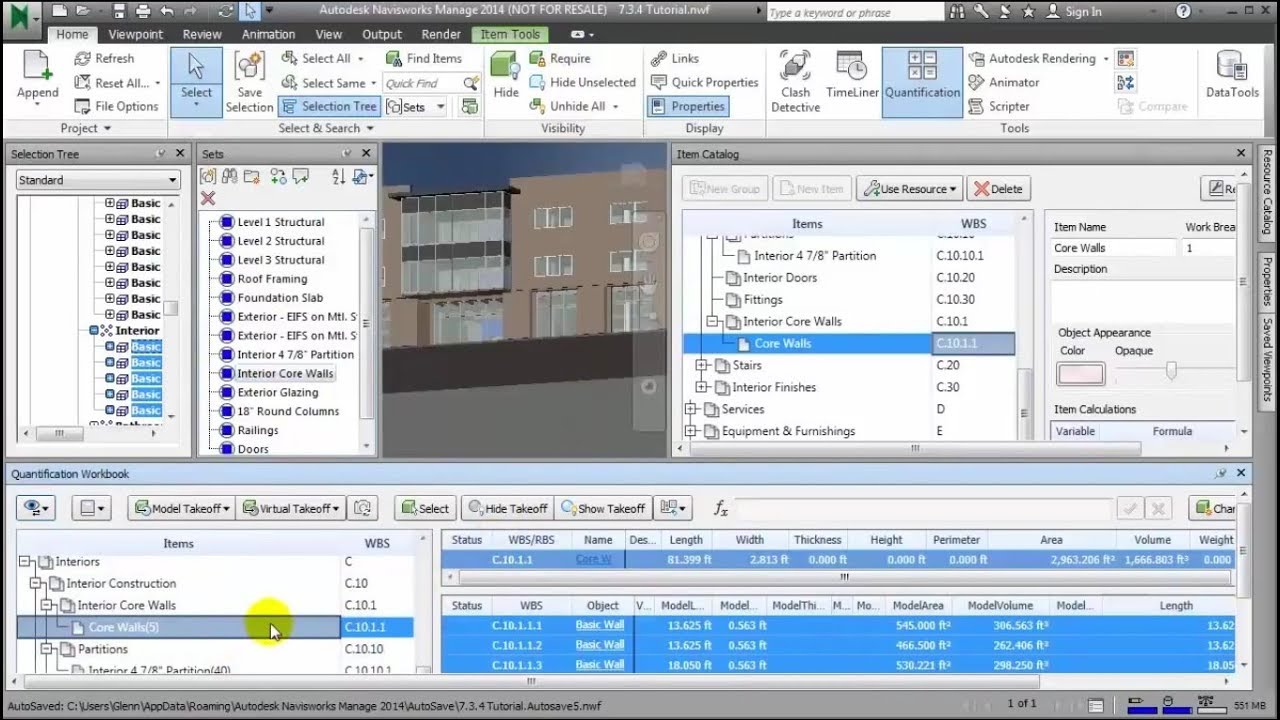Open the Sets dropdown in ribbon
Image resolution: width=1280 pixels, height=720 pixels.
click(415, 107)
